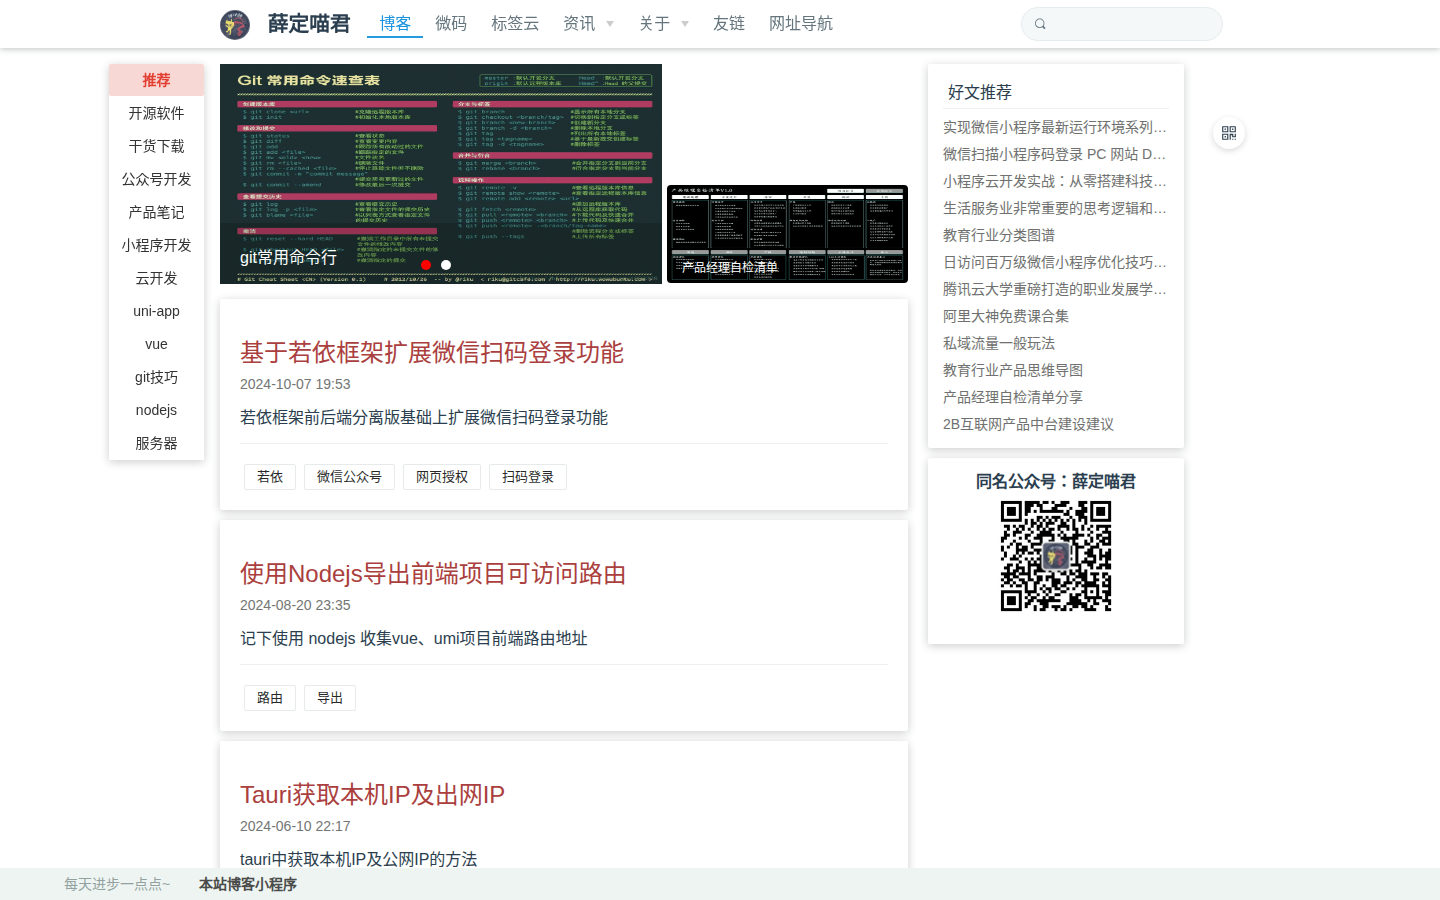Open 本站博客小程序 link in the footer
Screen dimensions: 1440x900
(x=248, y=884)
